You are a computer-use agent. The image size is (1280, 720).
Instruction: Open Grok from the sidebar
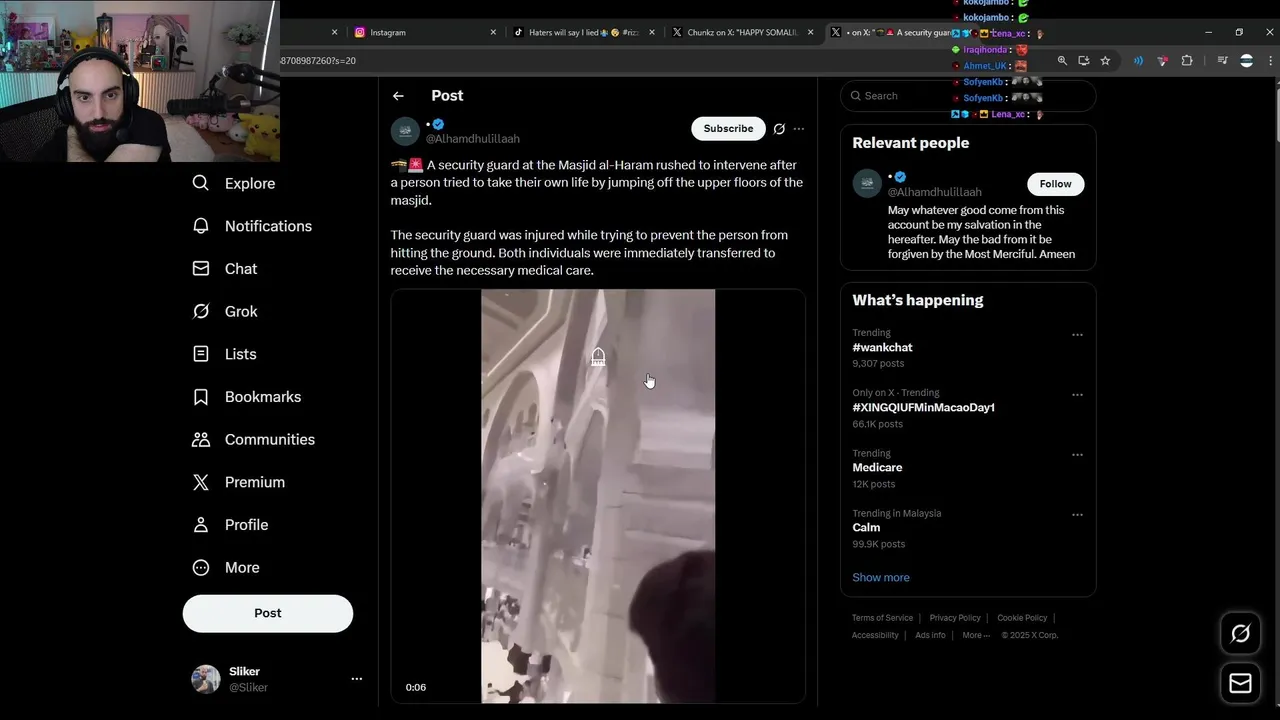[224, 311]
